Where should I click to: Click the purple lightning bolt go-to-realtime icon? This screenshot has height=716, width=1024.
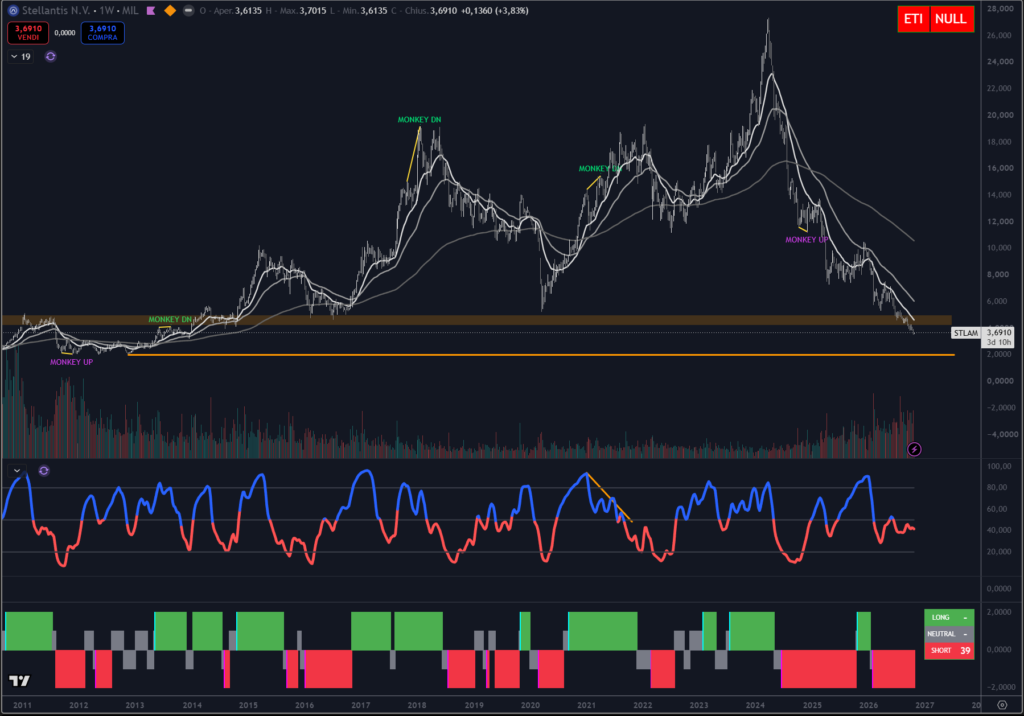point(914,449)
